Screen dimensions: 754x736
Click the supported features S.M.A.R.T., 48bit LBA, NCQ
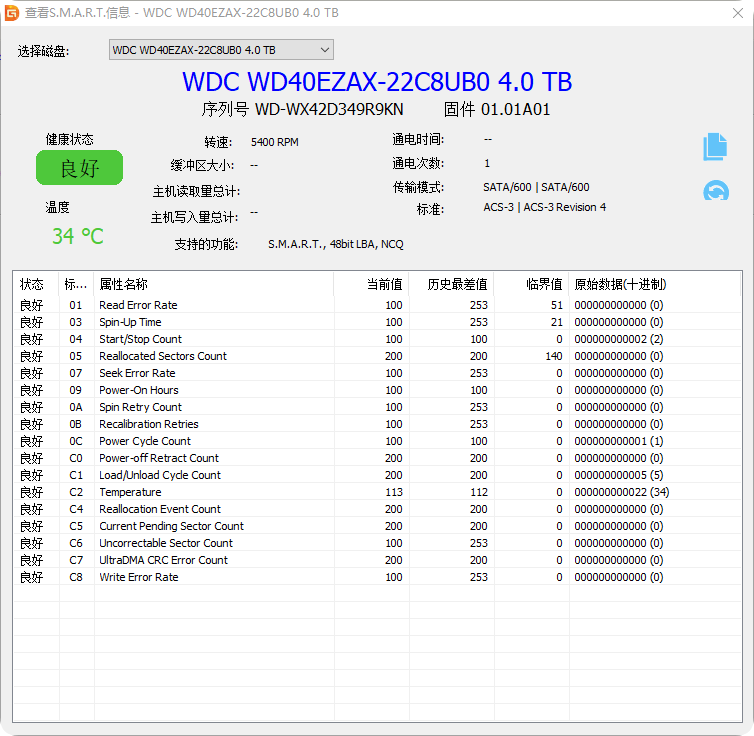click(x=336, y=244)
